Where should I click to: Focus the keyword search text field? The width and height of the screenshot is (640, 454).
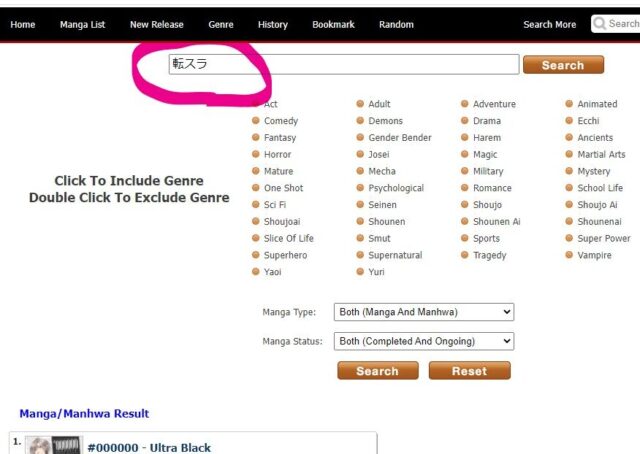tap(344, 64)
